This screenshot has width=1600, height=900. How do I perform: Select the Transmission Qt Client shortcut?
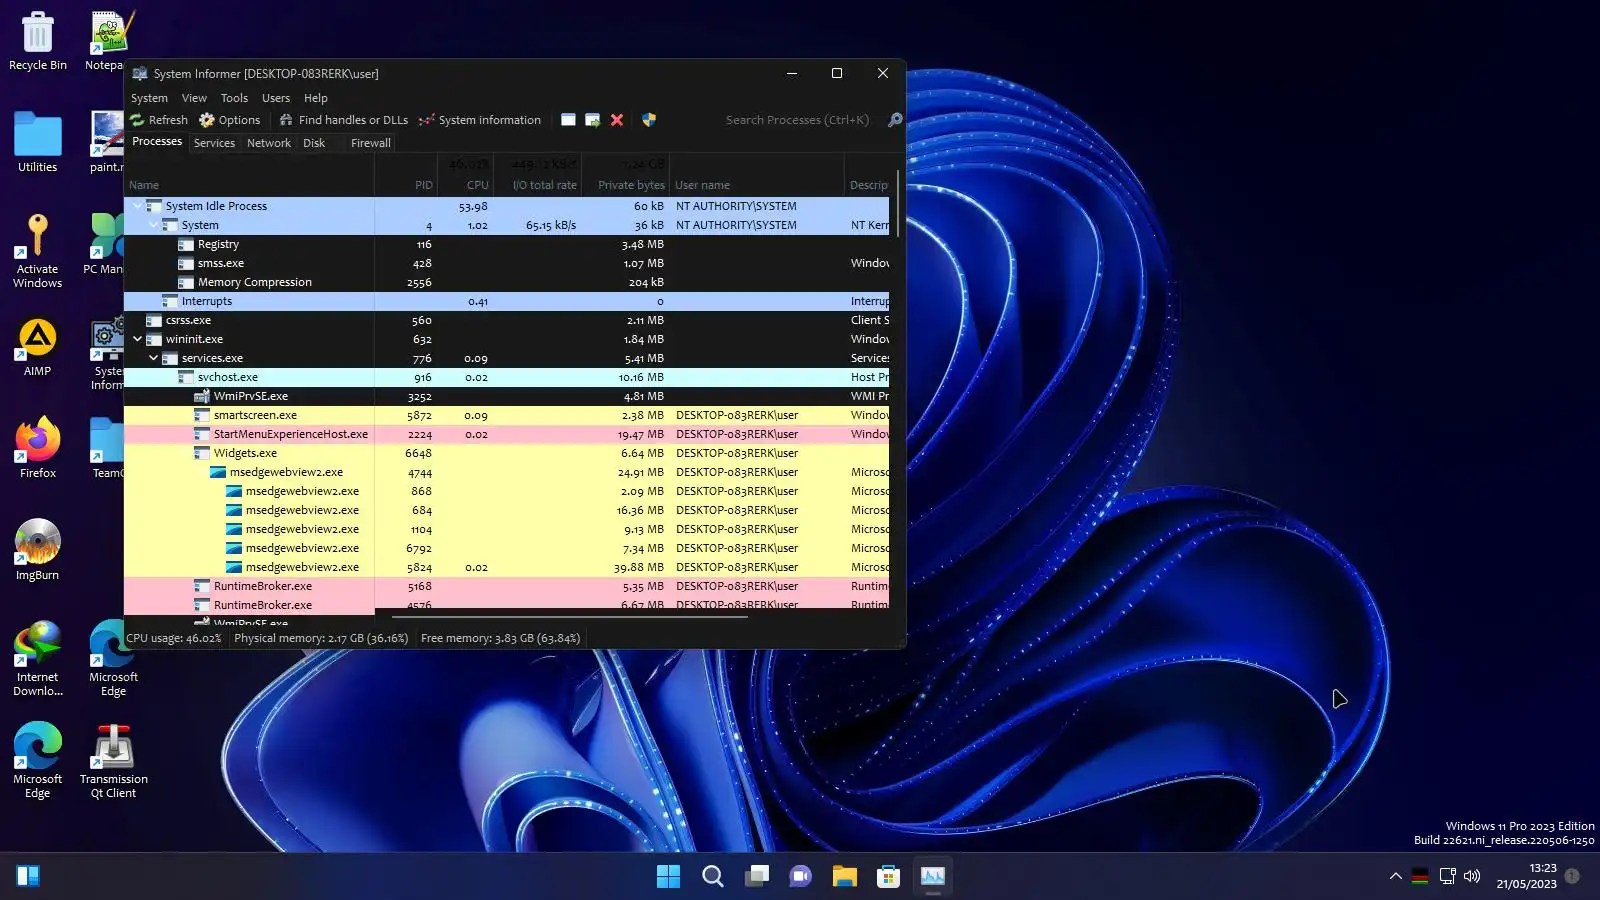tap(114, 761)
